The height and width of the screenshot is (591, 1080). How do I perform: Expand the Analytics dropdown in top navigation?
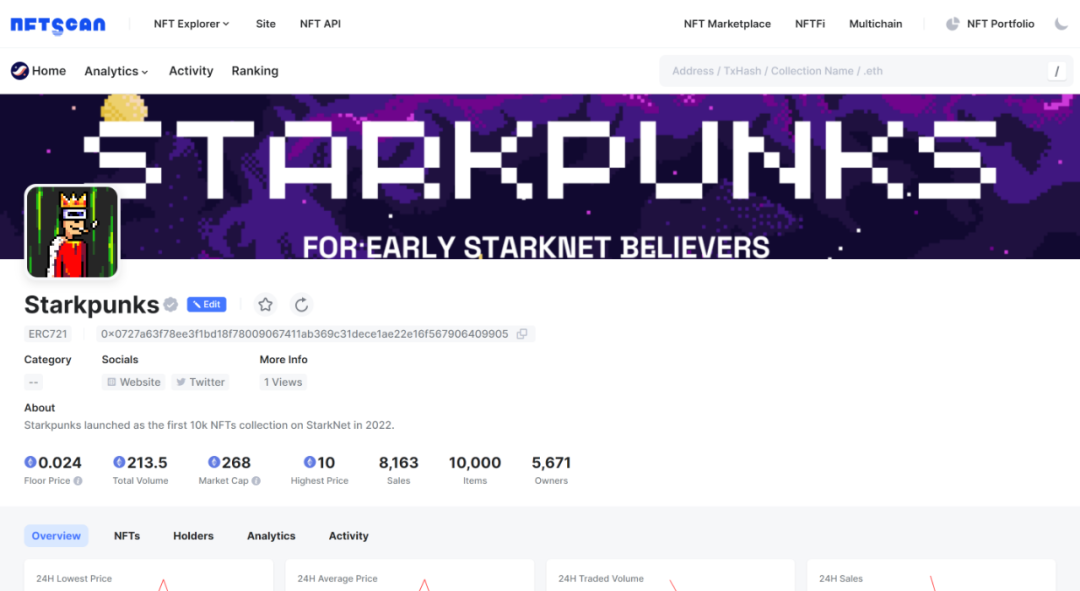[x=116, y=71]
